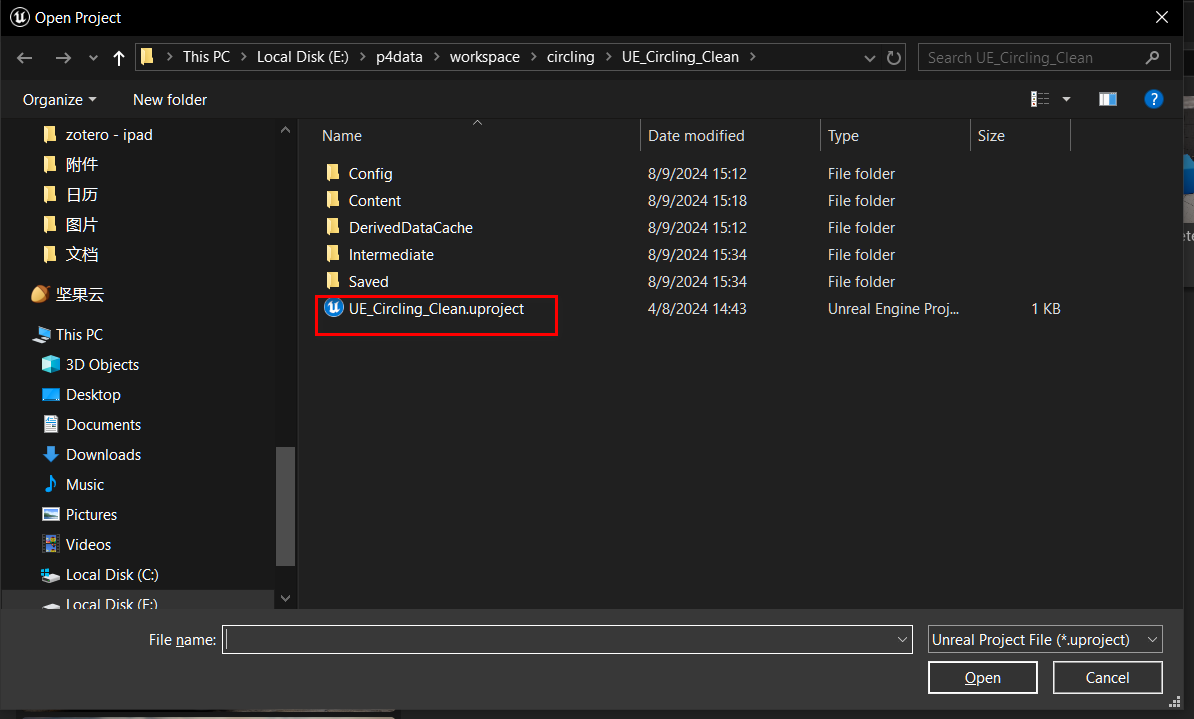Viewport: 1194px width, 719px height.
Task: Open Unreal Project File type filter dropdown
Action: click(x=1045, y=640)
